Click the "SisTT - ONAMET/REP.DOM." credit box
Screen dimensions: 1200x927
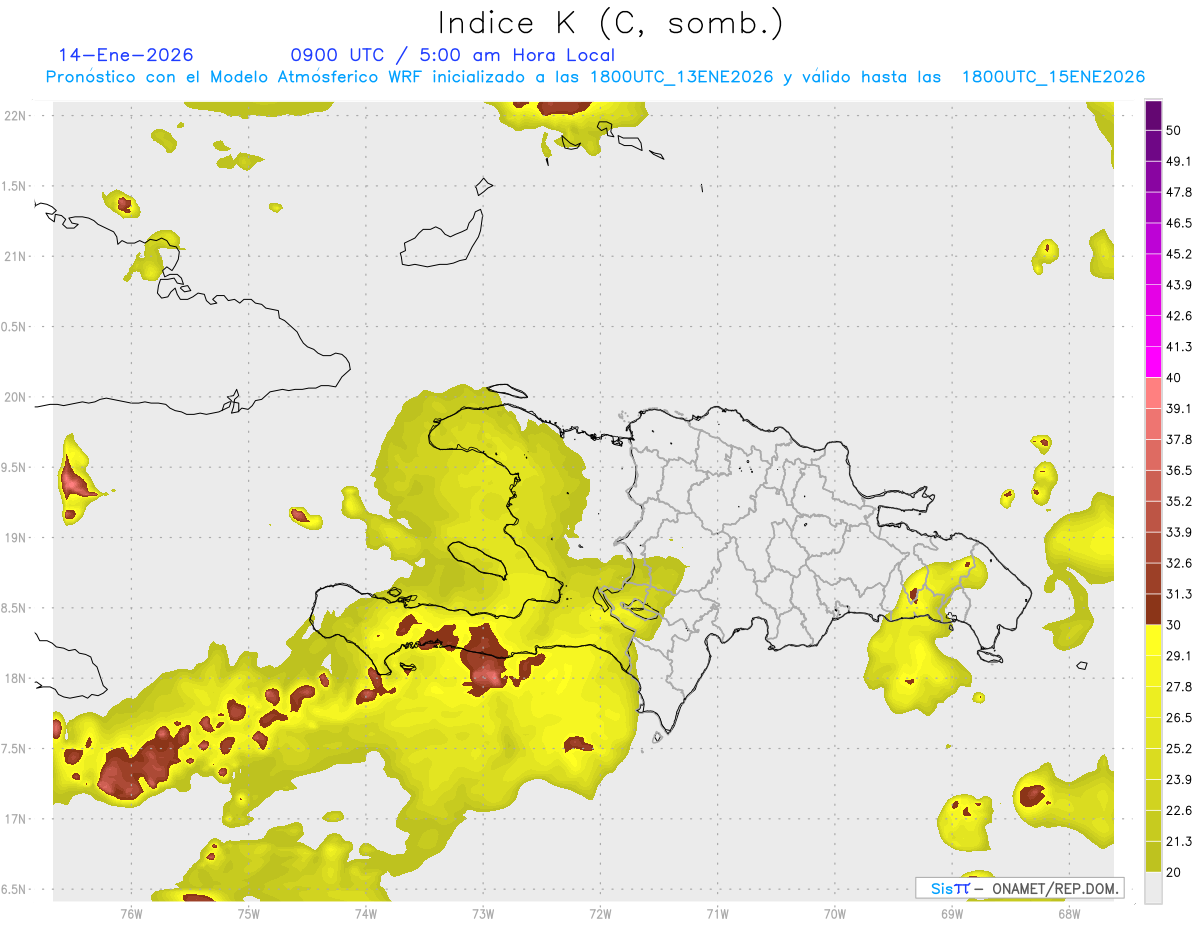1020,888
